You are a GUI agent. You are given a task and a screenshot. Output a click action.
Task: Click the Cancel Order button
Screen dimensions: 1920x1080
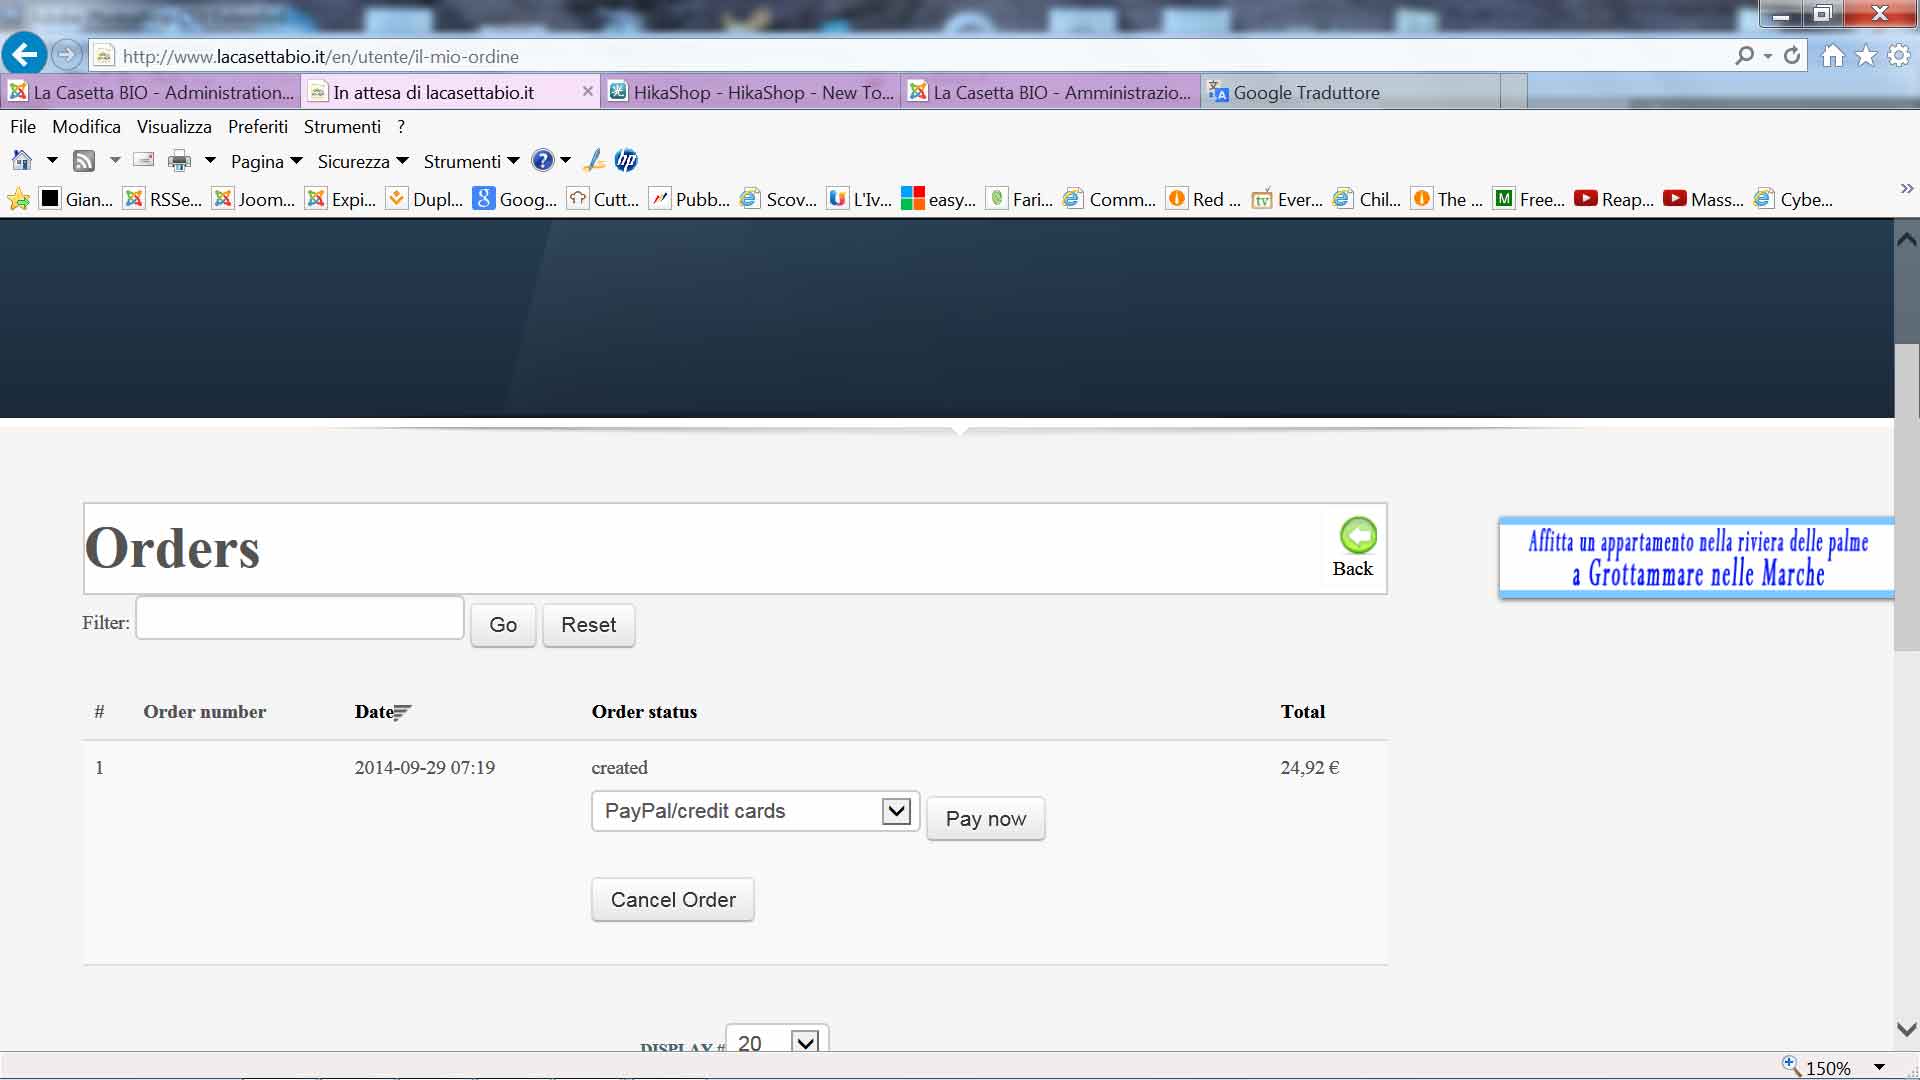[672, 900]
